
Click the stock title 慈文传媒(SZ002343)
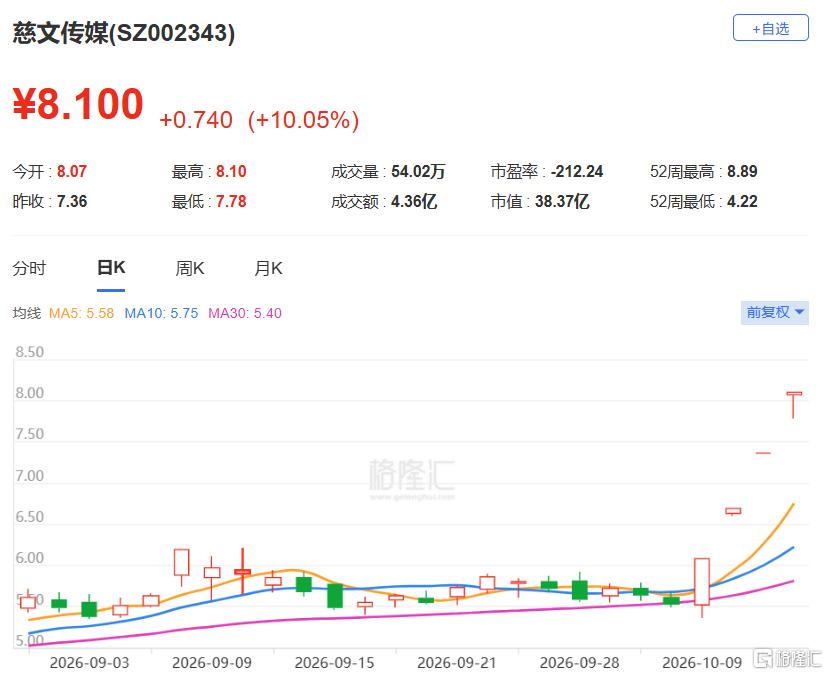[124, 33]
